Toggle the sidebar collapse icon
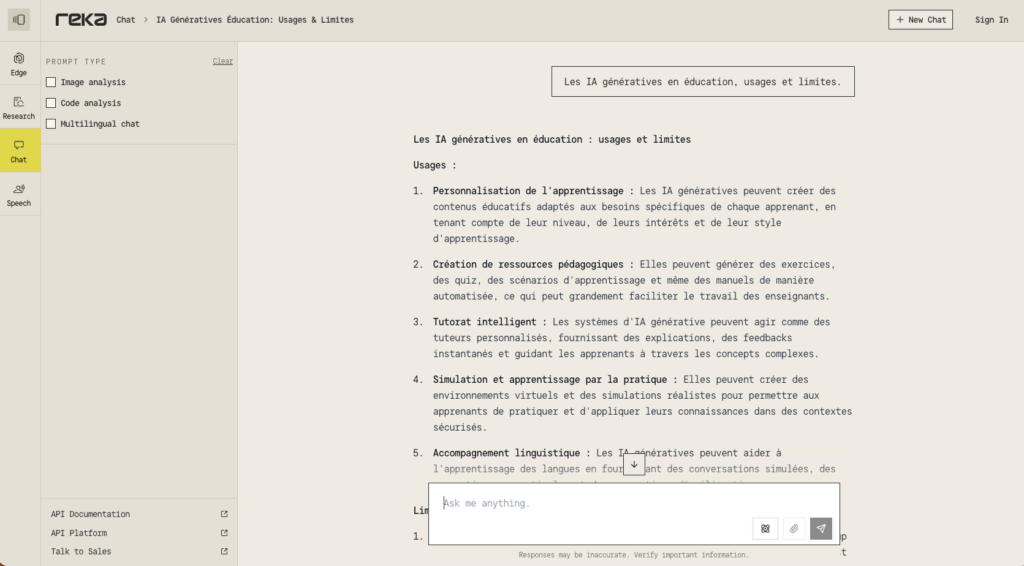1024x566 pixels. pos(19,20)
